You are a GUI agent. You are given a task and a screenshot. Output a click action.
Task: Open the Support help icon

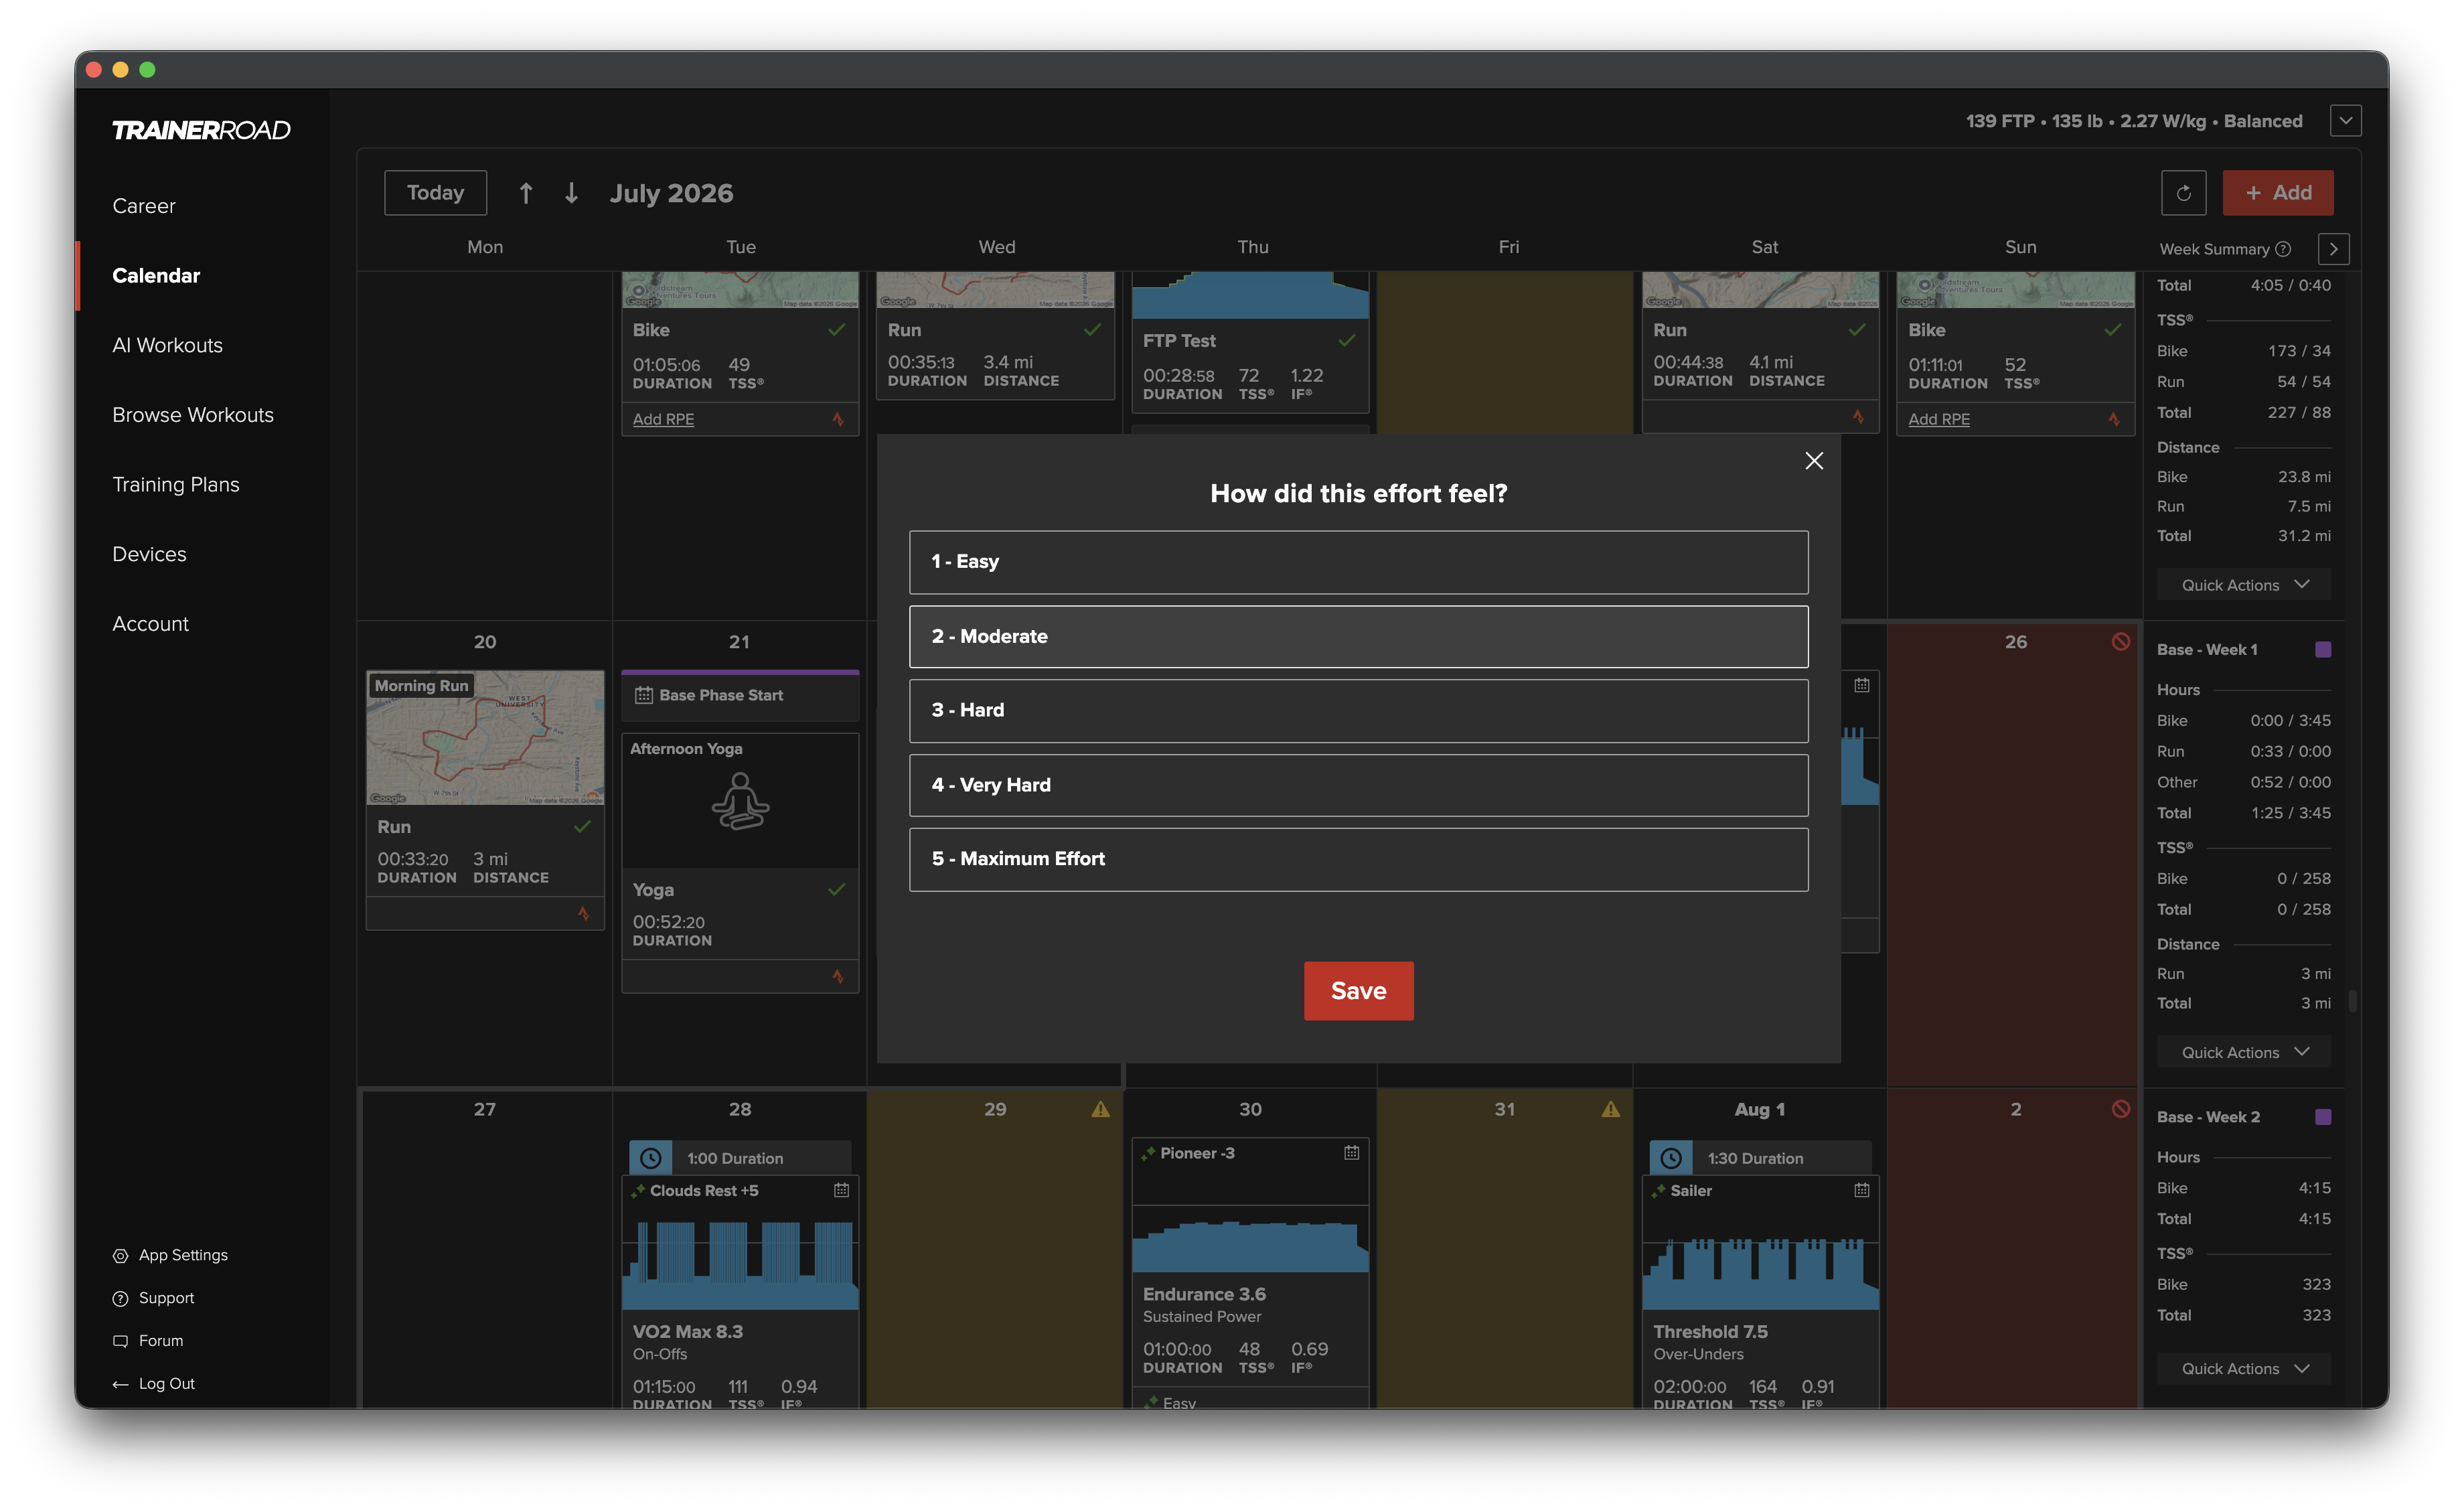coord(121,1298)
